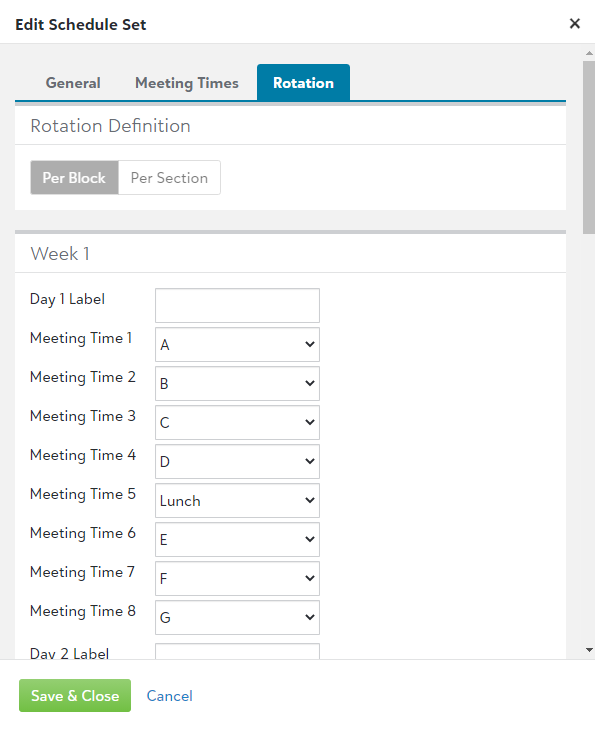Click the scrollbar up arrow
Image resolution: width=595 pixels, height=729 pixels.
click(589, 53)
